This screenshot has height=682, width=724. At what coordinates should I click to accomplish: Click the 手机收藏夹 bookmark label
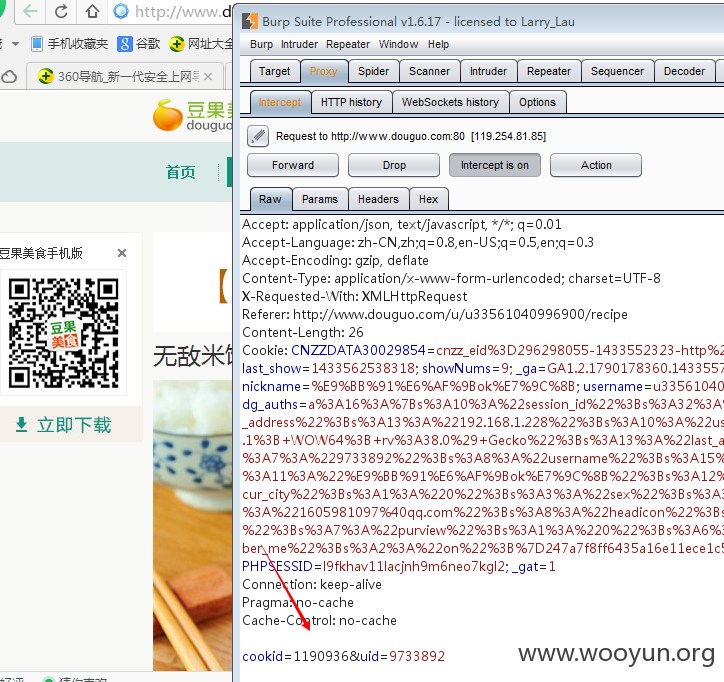click(78, 44)
